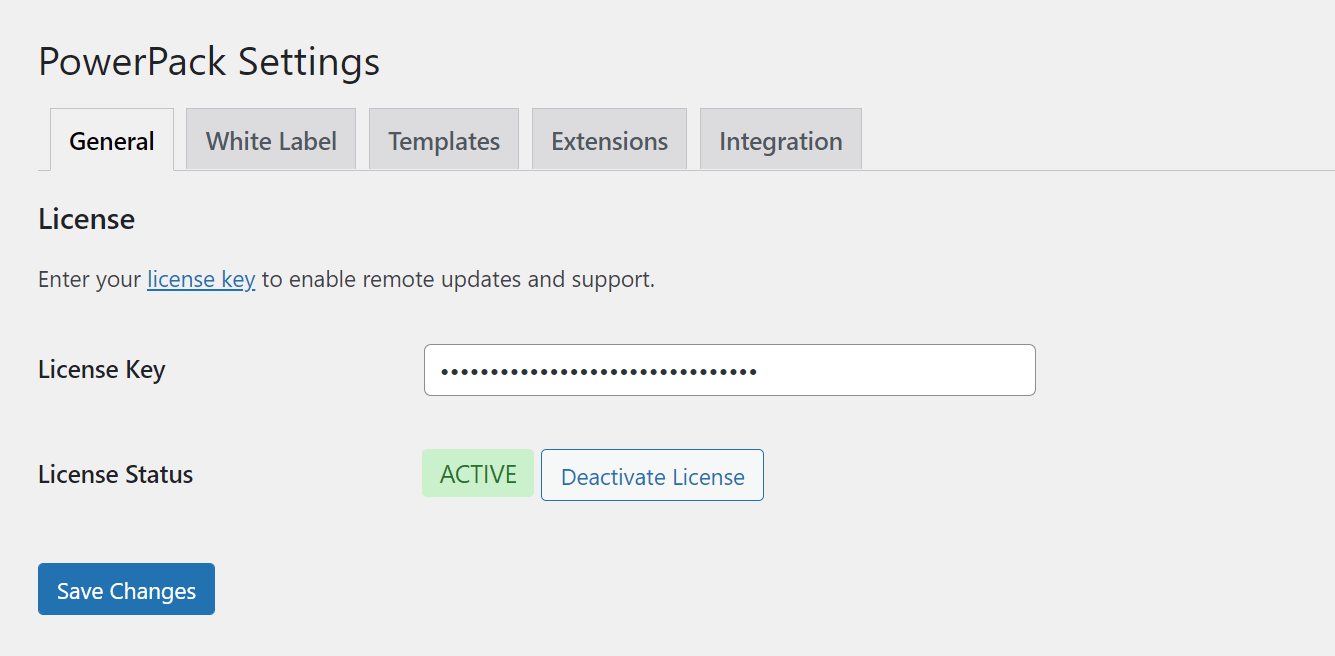
Task: Click the PowerPack Settings page title
Action: coord(208,62)
